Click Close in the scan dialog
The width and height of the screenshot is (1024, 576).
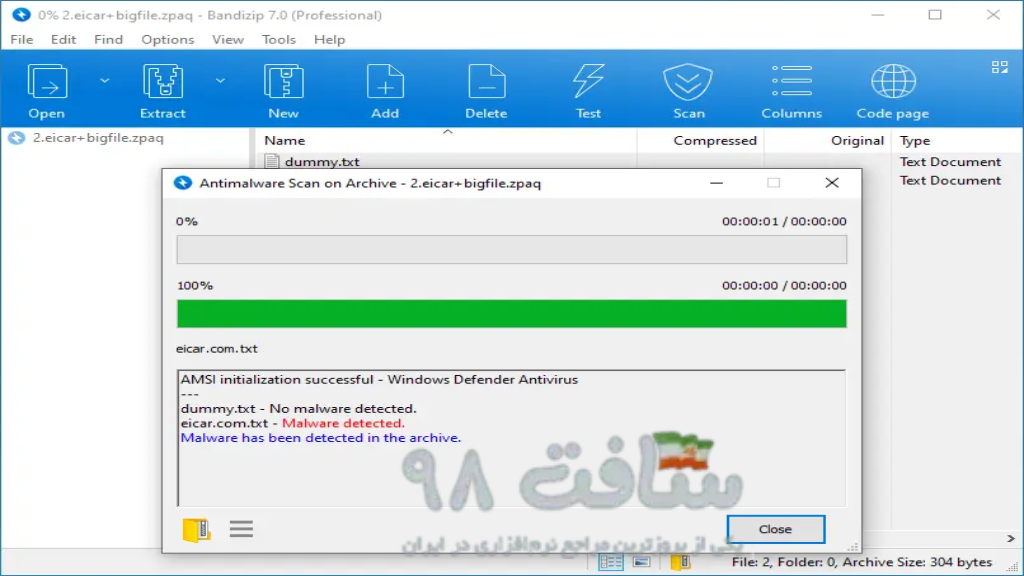click(x=775, y=529)
